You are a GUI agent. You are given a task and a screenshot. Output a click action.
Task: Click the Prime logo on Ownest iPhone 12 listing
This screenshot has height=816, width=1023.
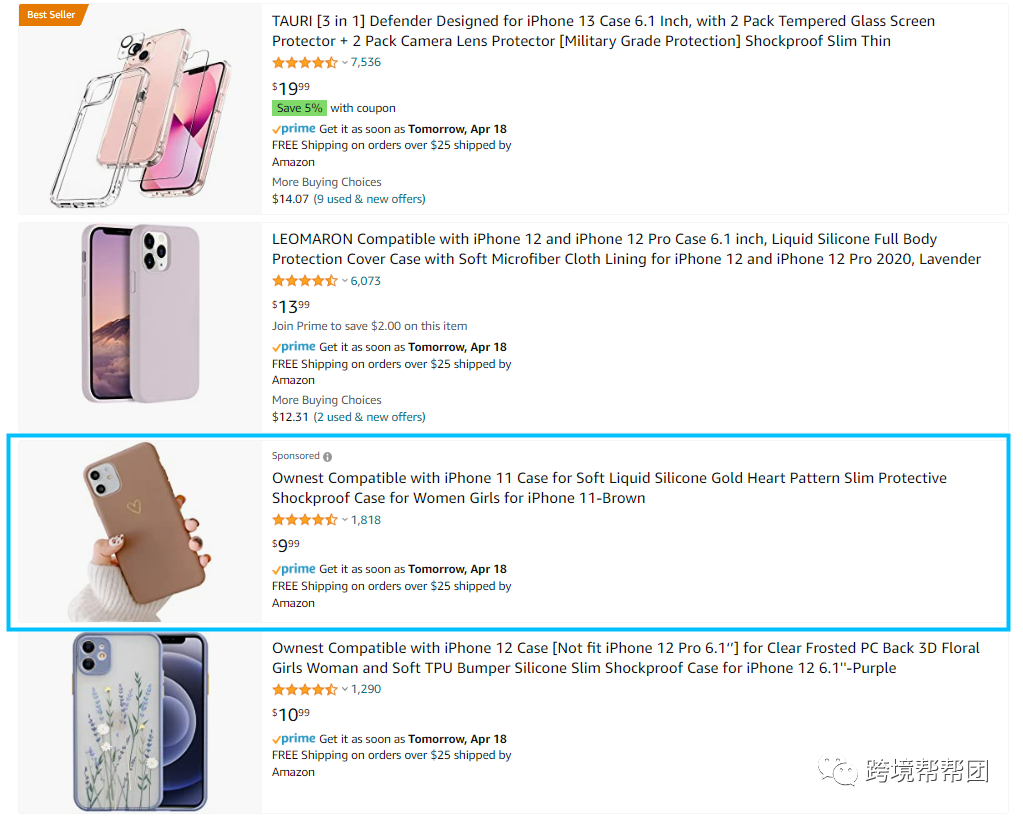pos(294,739)
